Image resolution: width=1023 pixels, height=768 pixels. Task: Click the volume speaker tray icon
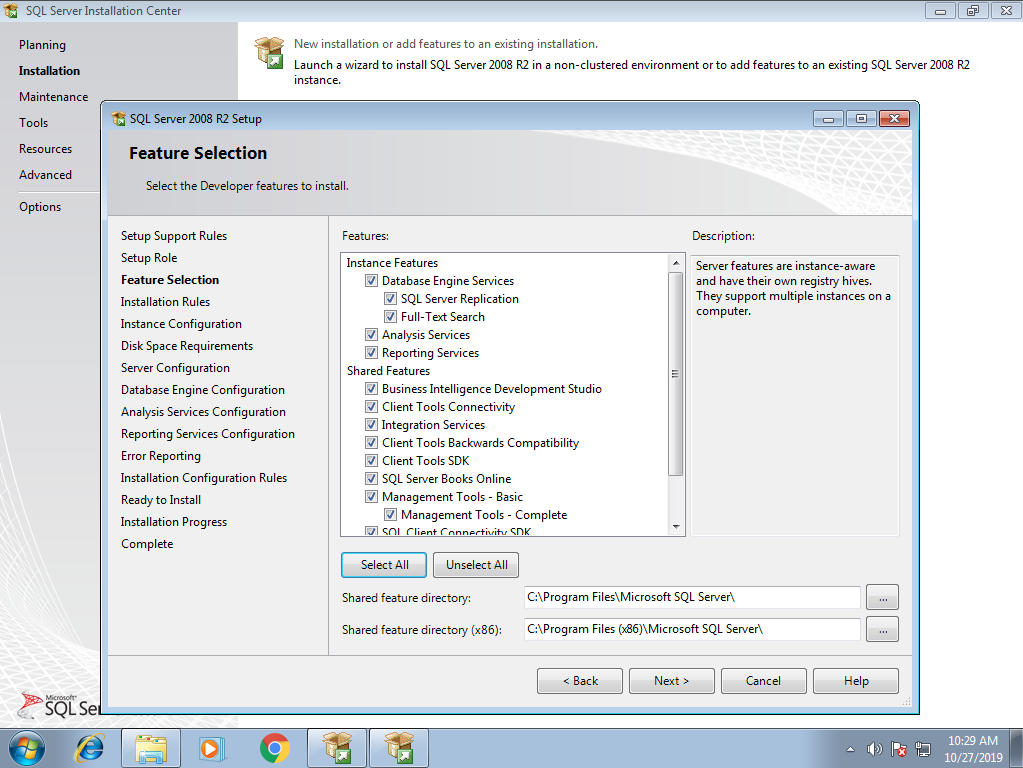click(874, 749)
